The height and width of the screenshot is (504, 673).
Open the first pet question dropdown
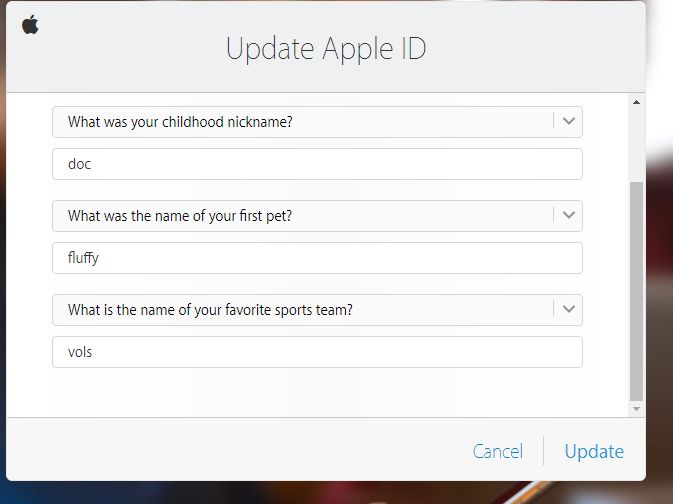317,216
